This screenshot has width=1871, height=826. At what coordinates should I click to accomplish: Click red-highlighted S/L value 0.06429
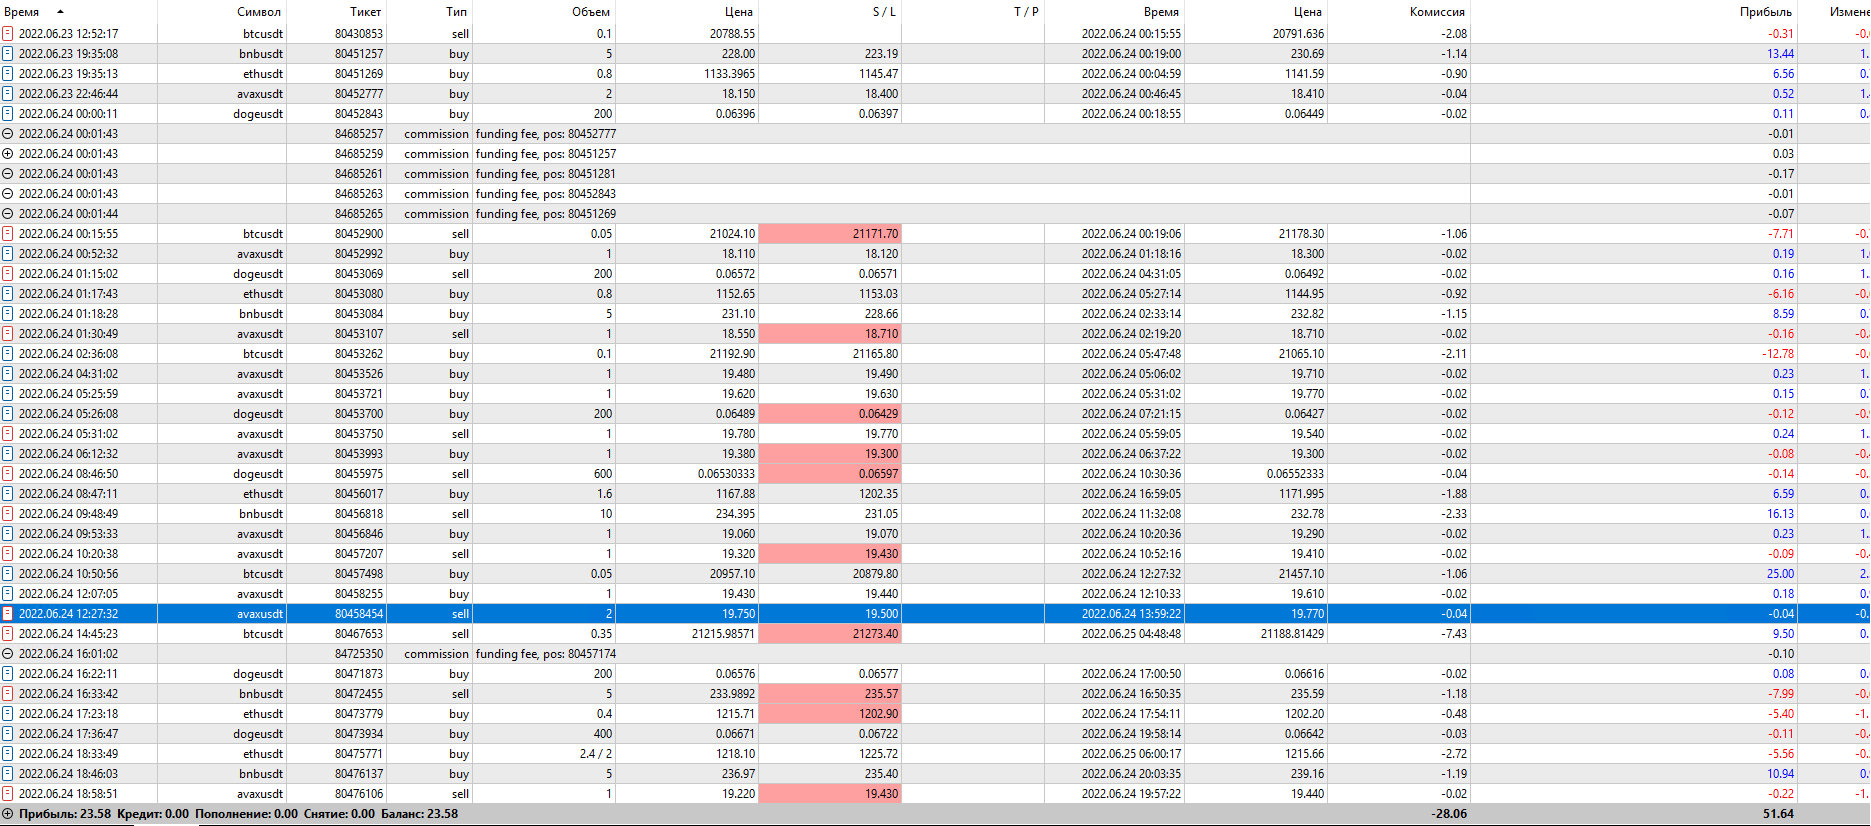pyautogui.click(x=830, y=413)
